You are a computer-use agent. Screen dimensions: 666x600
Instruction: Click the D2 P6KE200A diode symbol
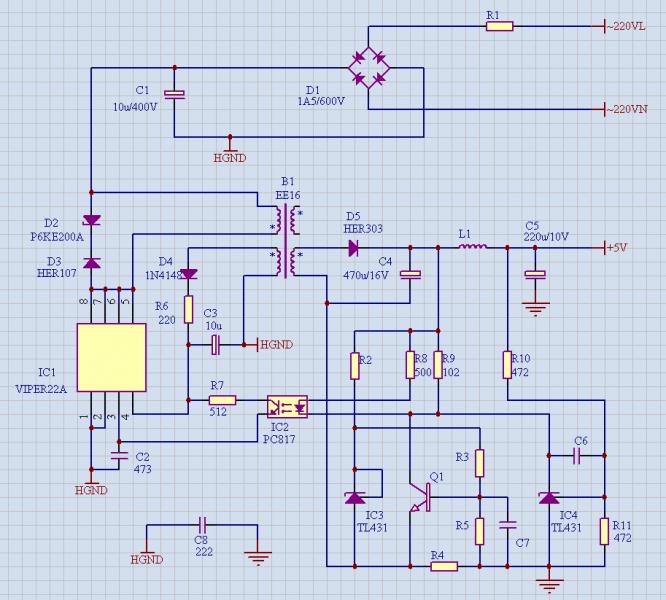[92, 220]
